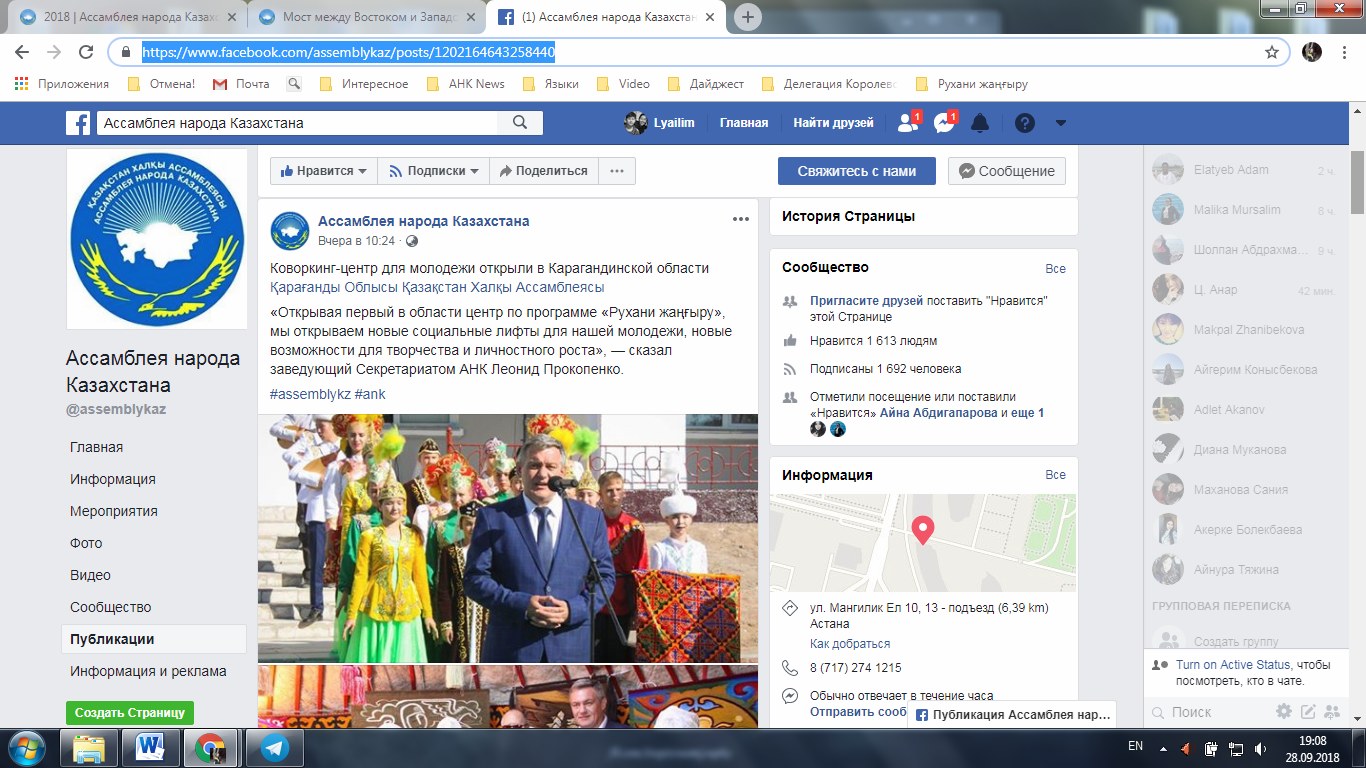This screenshot has height=768, width=1366.
Task: Click the Facebook search input field
Action: coord(298,123)
